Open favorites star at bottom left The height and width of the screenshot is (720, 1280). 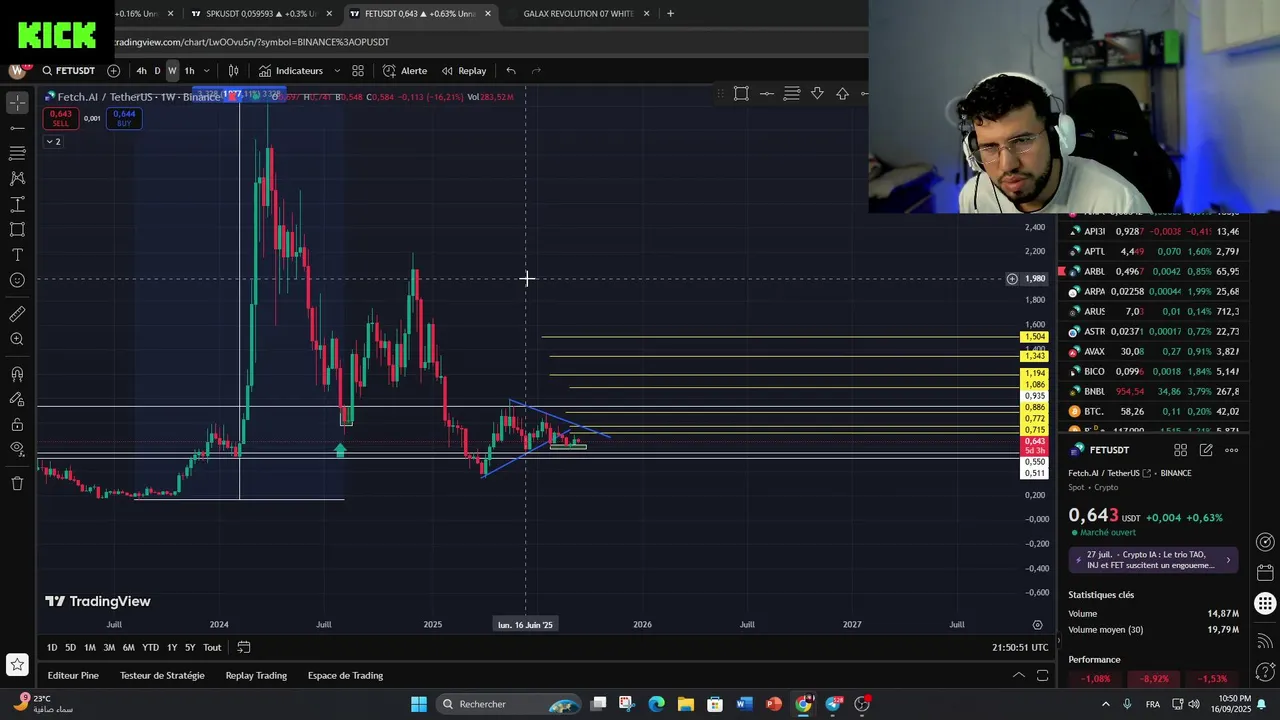pyautogui.click(x=17, y=665)
